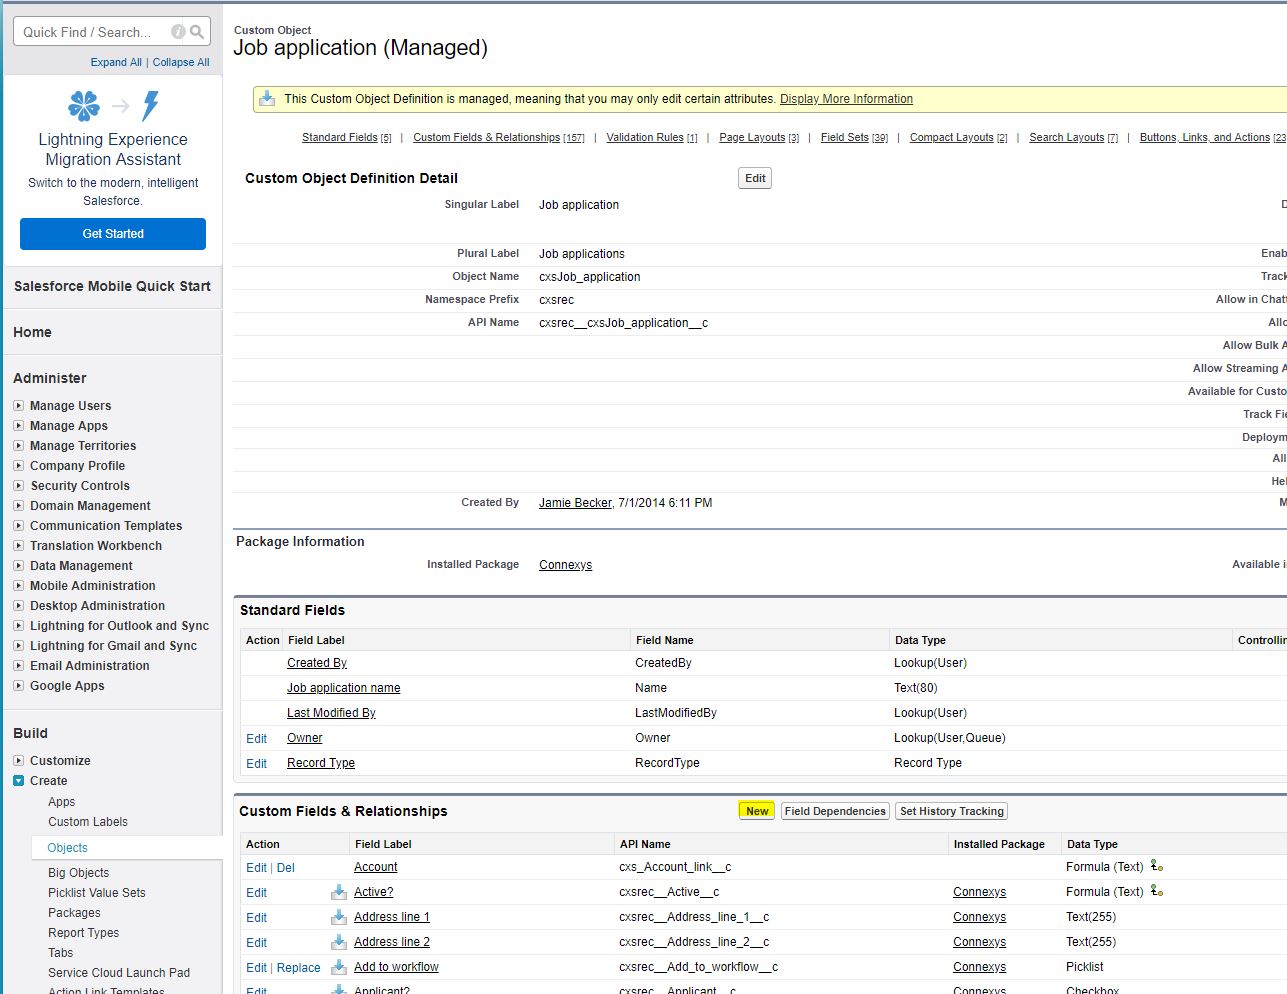Open the Salesforce Mobile Quick Start item
The width and height of the screenshot is (1287, 994).
(112, 286)
